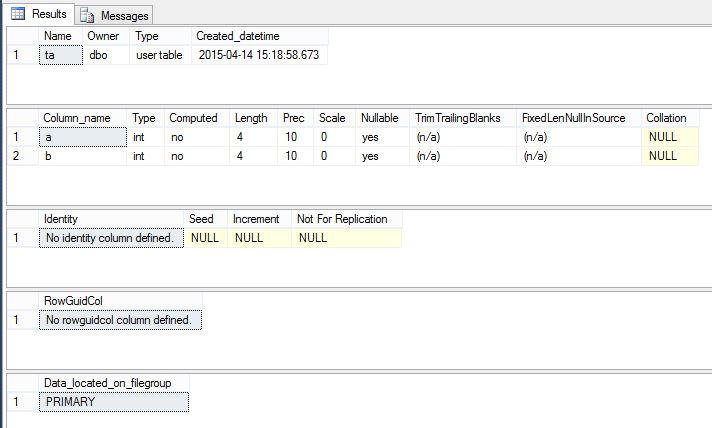The width and height of the screenshot is (712, 428).
Task: Select the 'user table' cell
Action: (x=160, y=55)
